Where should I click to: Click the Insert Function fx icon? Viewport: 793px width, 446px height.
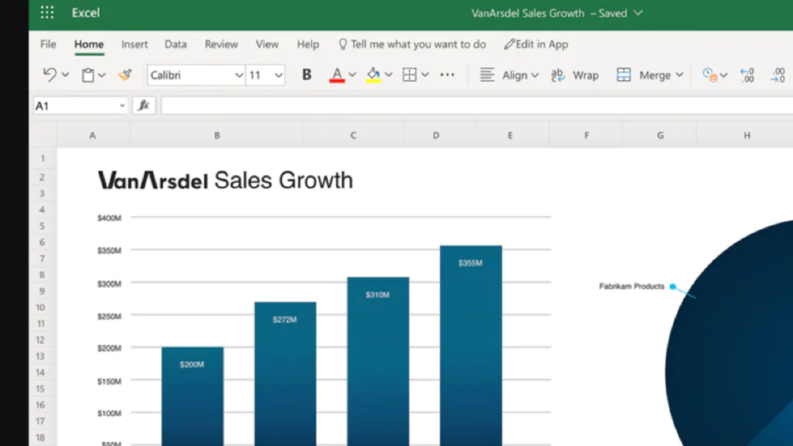144,105
